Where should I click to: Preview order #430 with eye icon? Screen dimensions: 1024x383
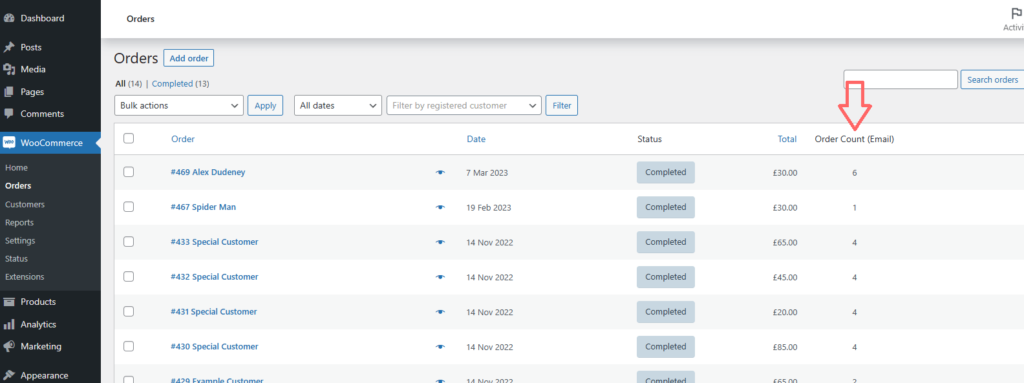pyautogui.click(x=441, y=346)
